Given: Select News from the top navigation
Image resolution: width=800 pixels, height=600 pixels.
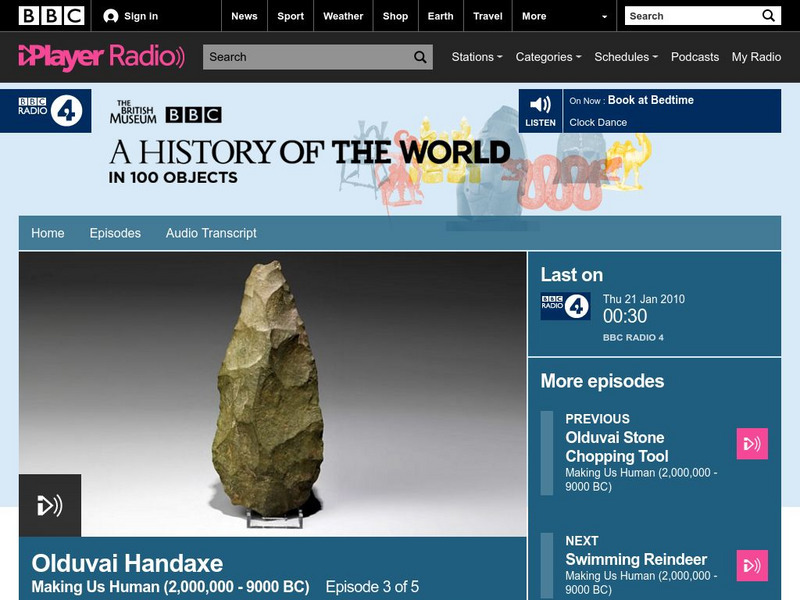Looking at the screenshot, I should [244, 16].
